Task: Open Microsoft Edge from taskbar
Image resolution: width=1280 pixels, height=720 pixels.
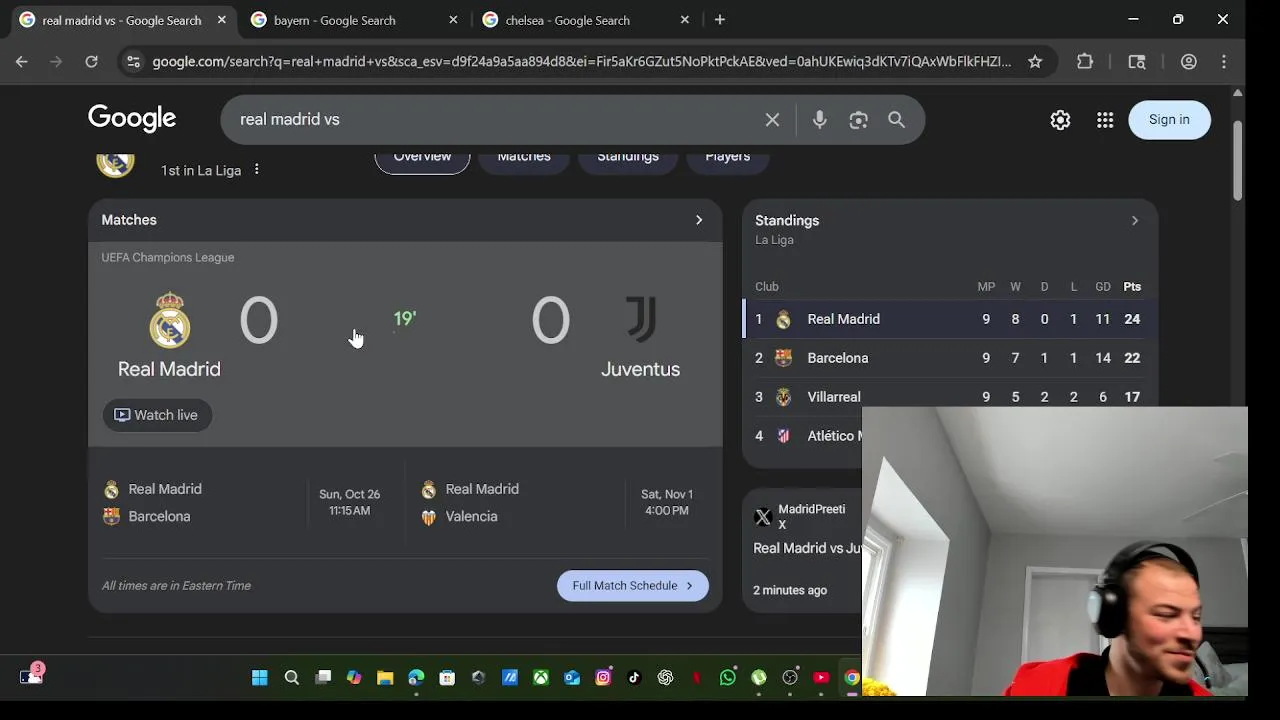Action: (x=416, y=677)
